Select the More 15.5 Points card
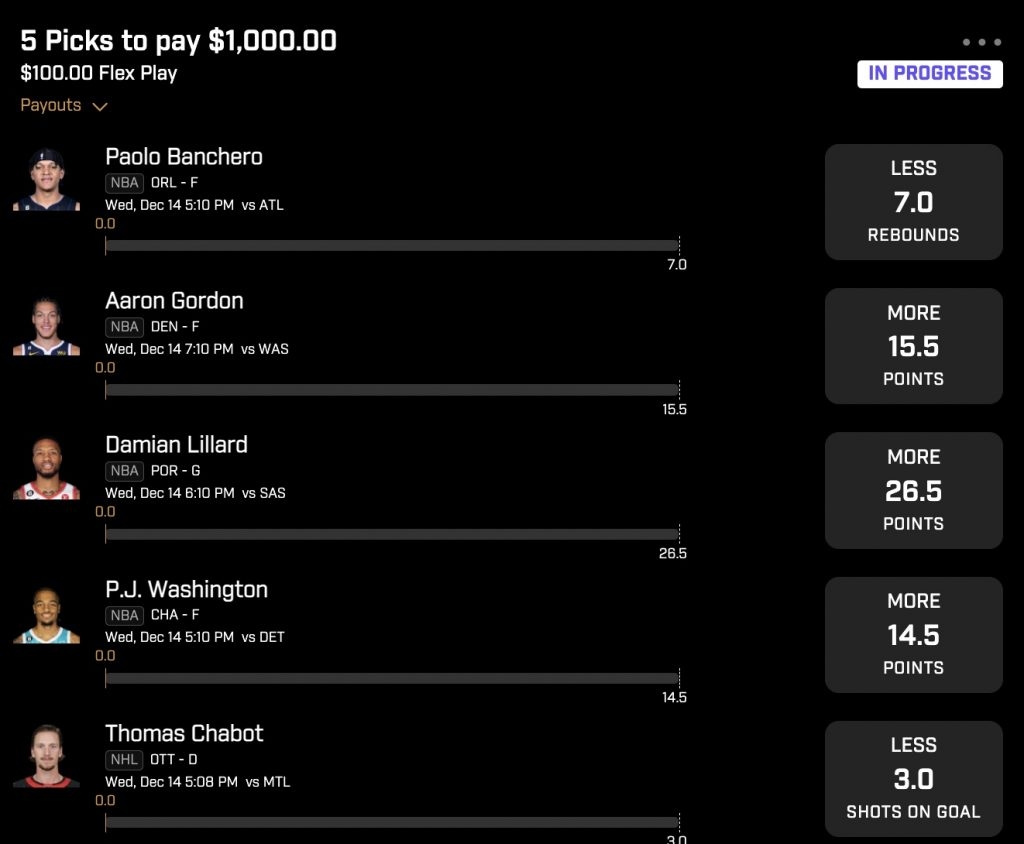 [913, 346]
